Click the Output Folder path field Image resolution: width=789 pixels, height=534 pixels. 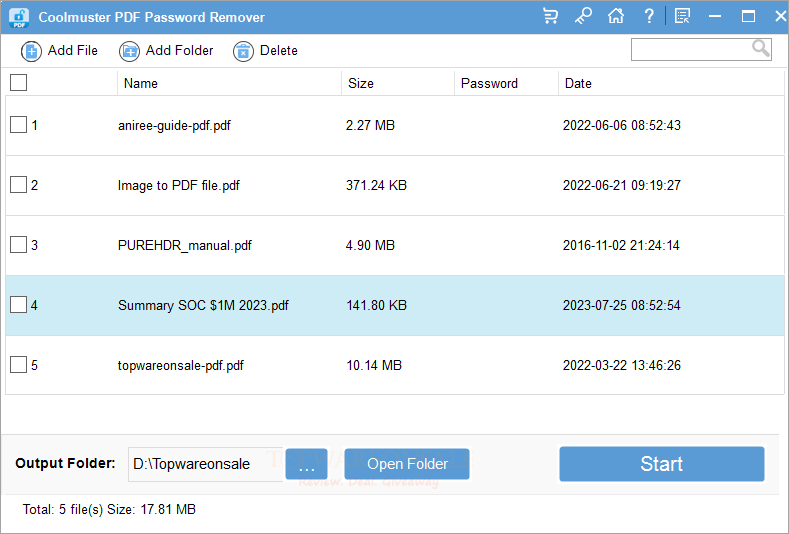pyautogui.click(x=206, y=464)
